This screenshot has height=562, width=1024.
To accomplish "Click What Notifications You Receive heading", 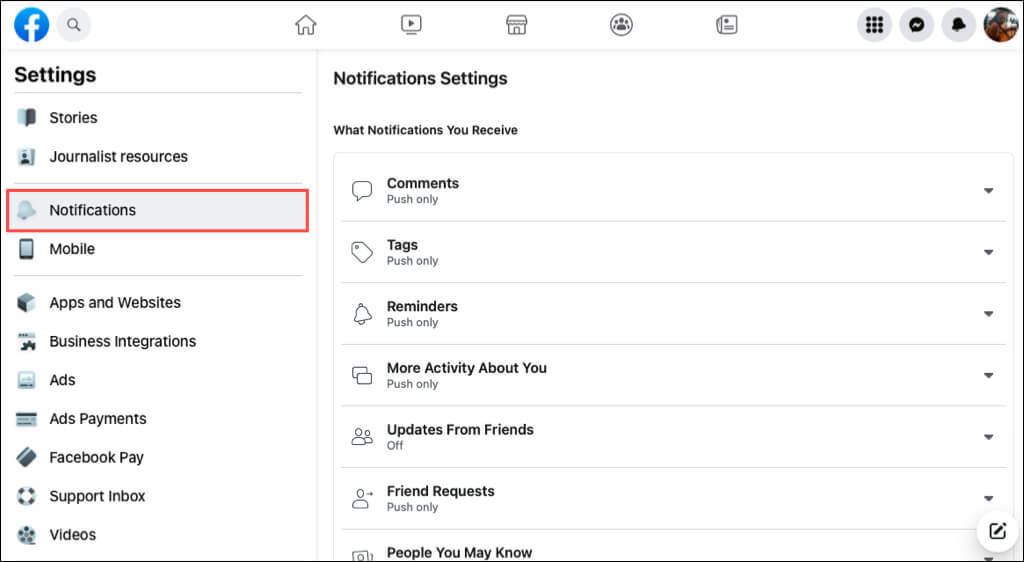I will point(425,131).
